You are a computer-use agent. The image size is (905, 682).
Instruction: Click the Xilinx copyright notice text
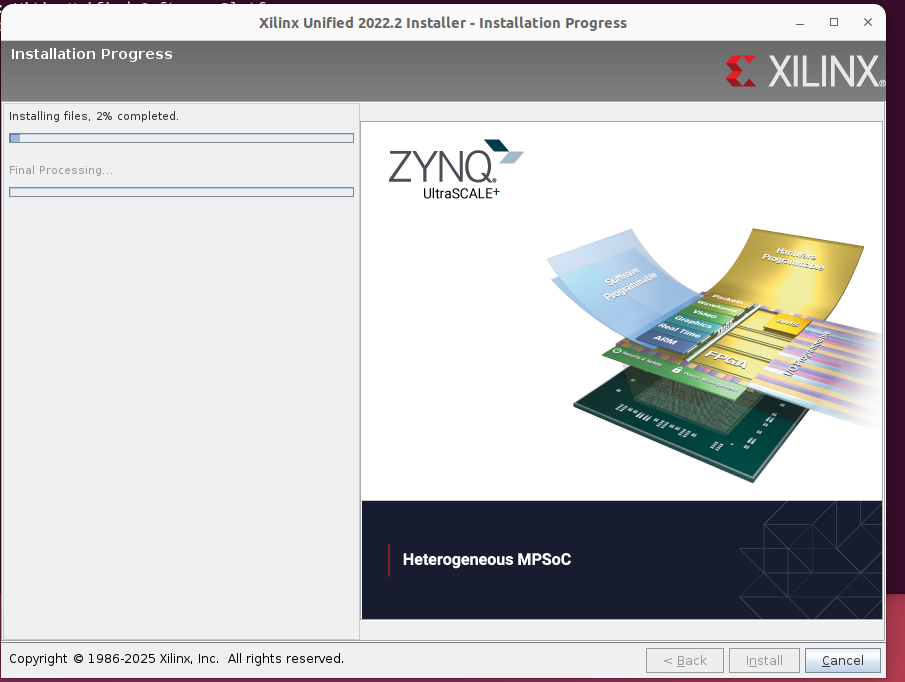(x=177, y=659)
